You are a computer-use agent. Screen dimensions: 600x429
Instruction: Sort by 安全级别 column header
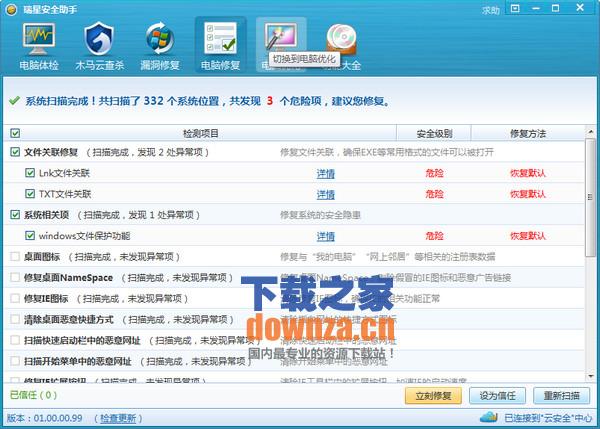(x=434, y=134)
